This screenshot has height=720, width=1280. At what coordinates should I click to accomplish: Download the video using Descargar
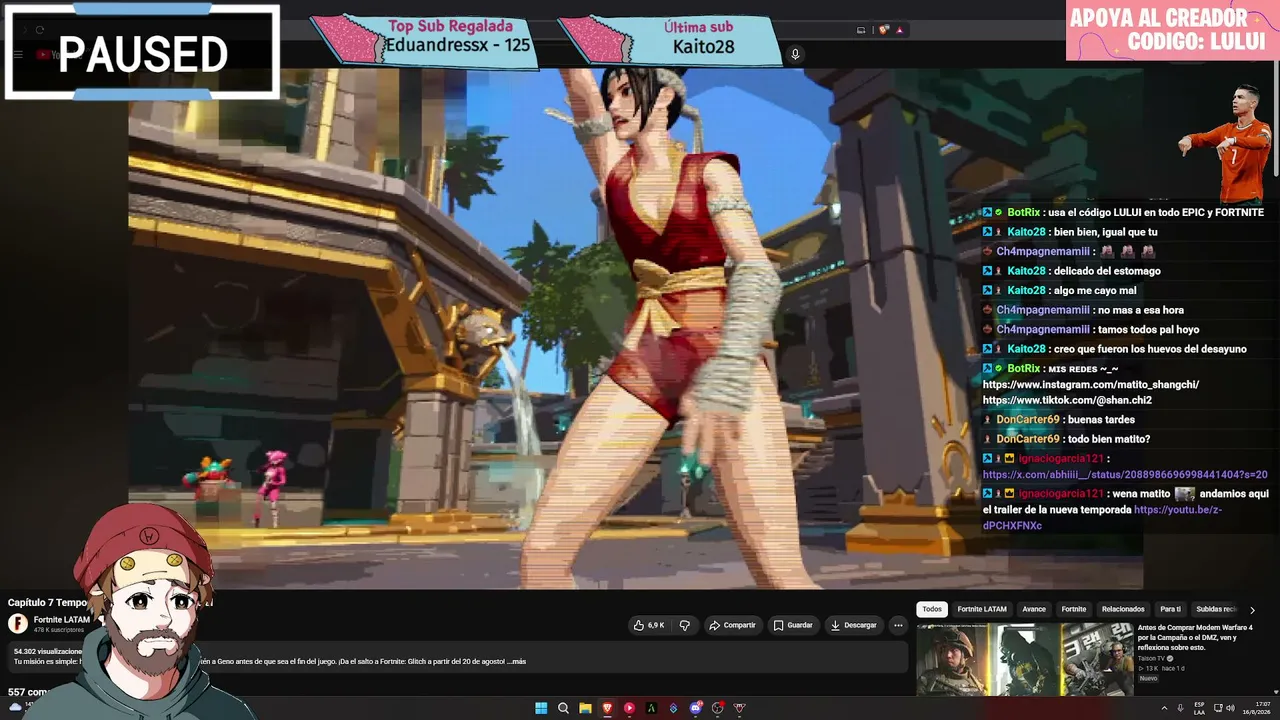[853, 625]
